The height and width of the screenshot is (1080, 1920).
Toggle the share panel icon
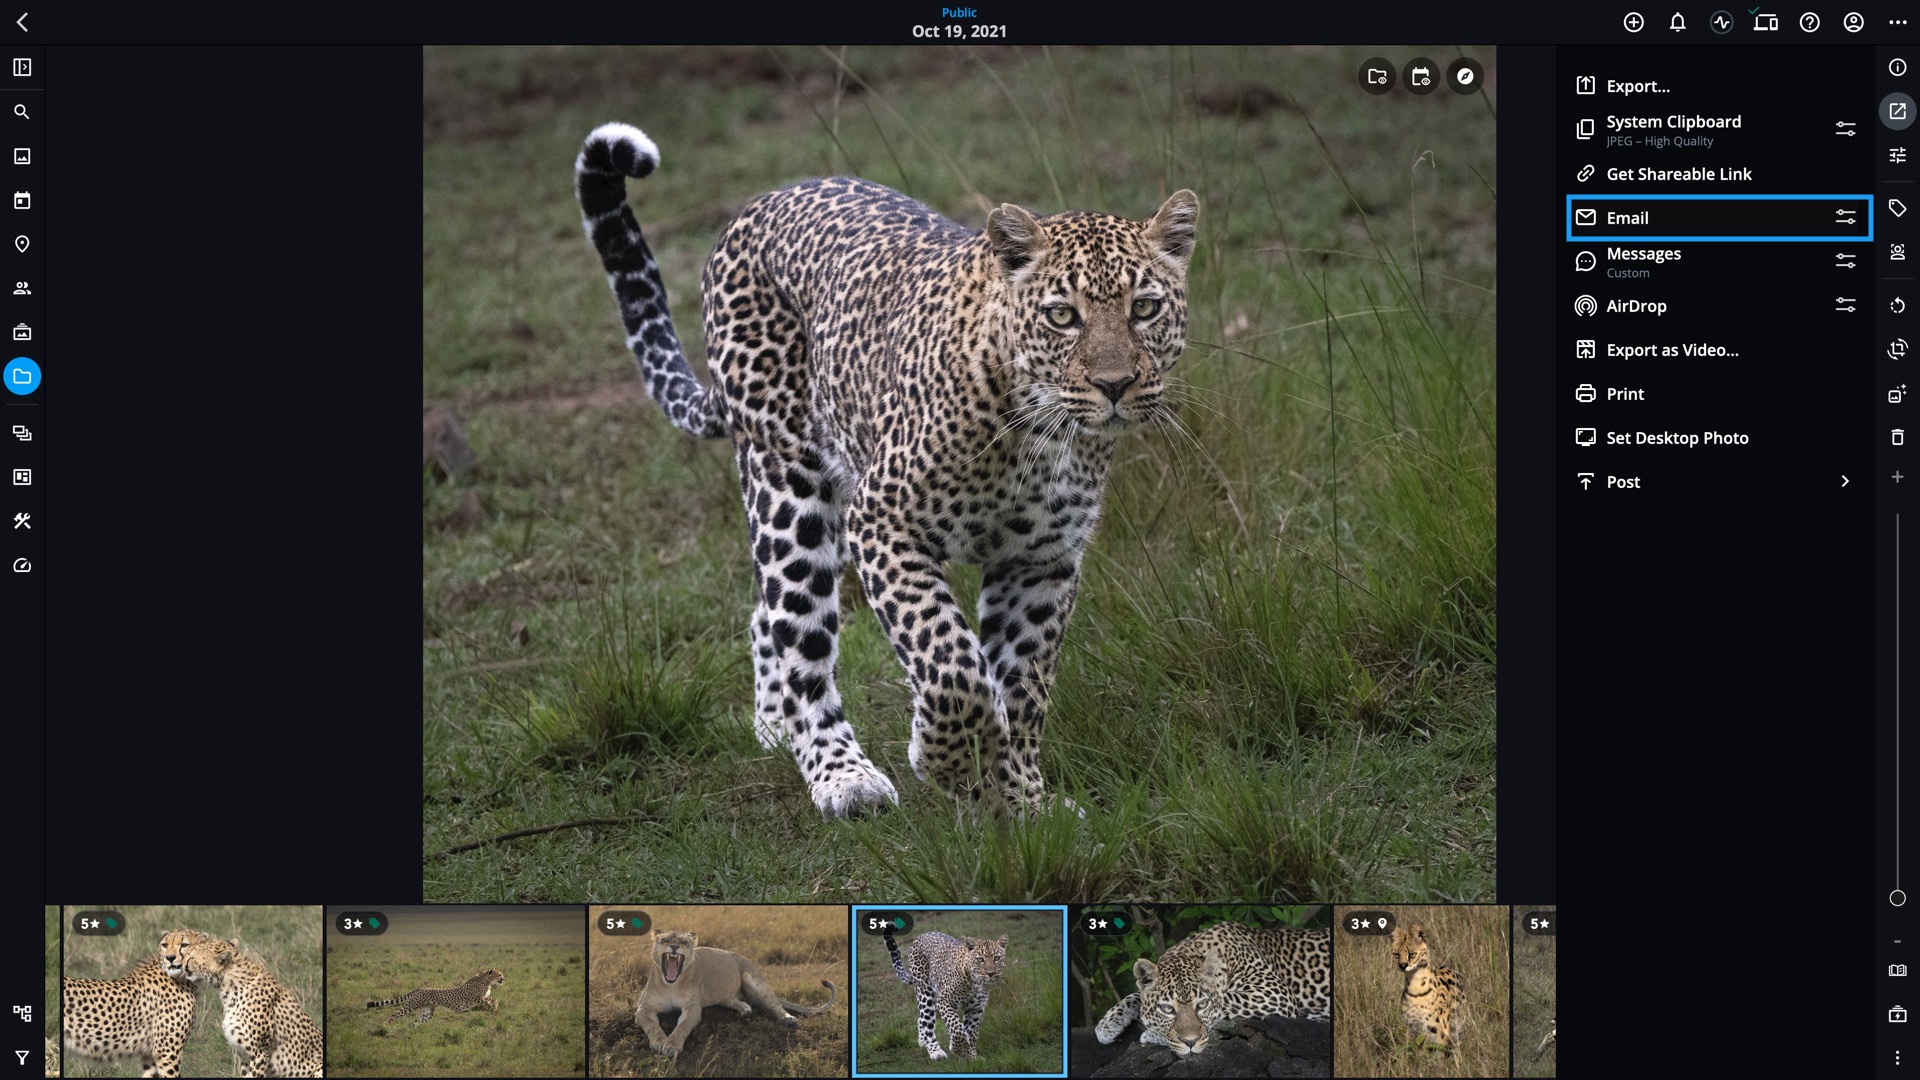(x=1897, y=111)
